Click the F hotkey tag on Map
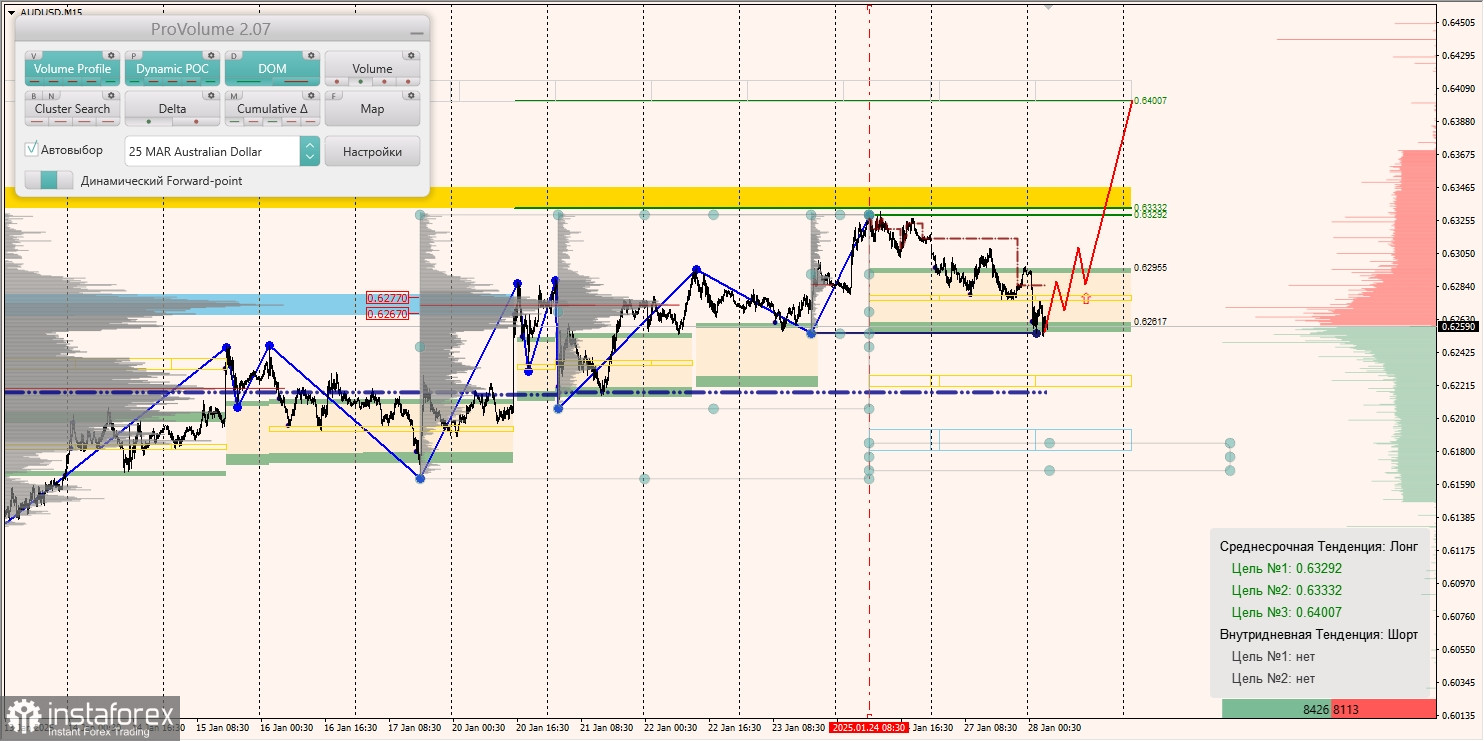Viewport: 1484px width, 741px height. 334,96
